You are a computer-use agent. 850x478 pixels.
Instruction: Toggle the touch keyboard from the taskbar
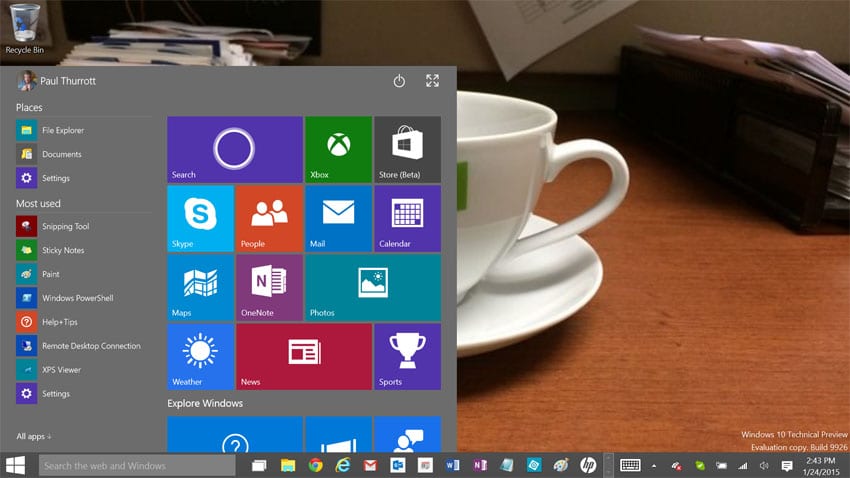630,465
